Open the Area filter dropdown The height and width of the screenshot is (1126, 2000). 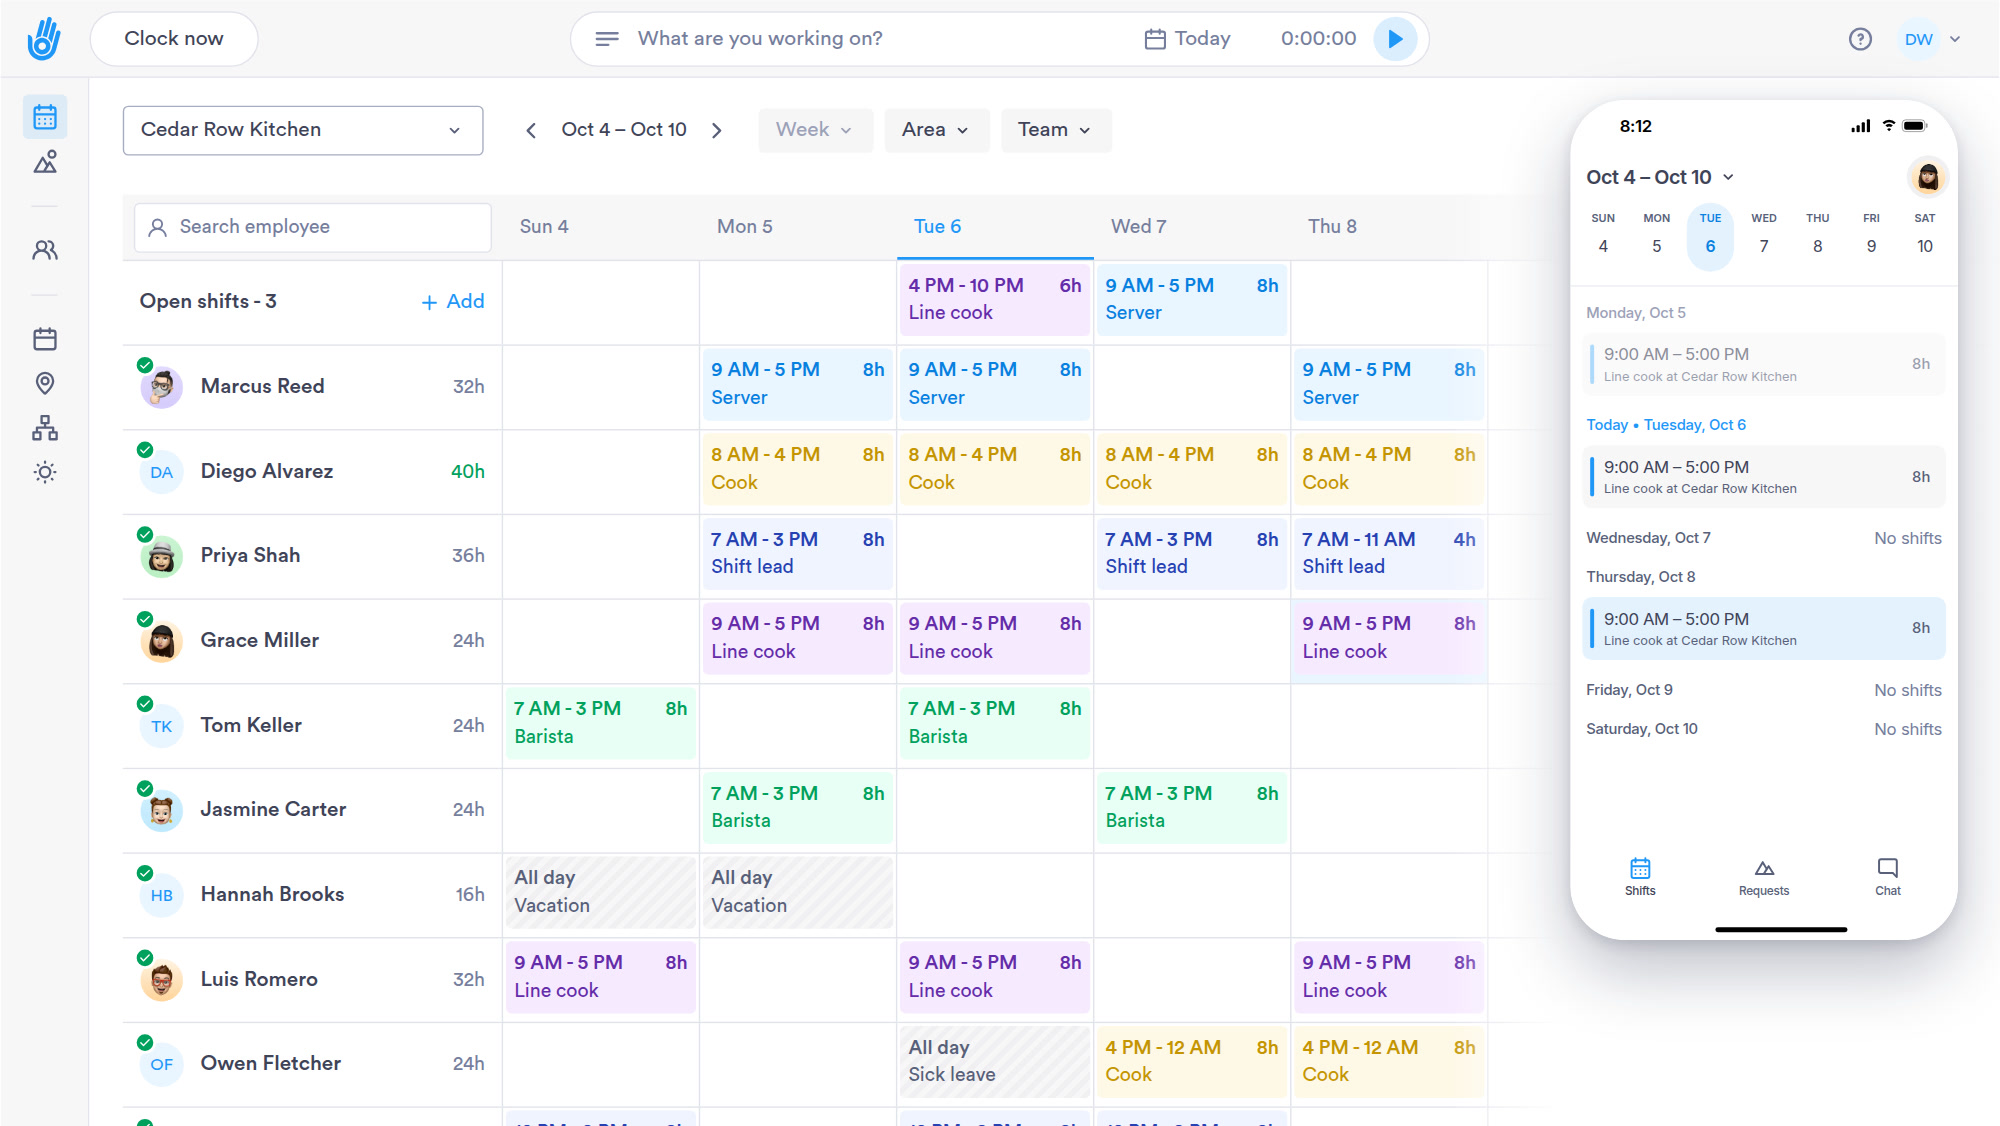[x=936, y=130]
